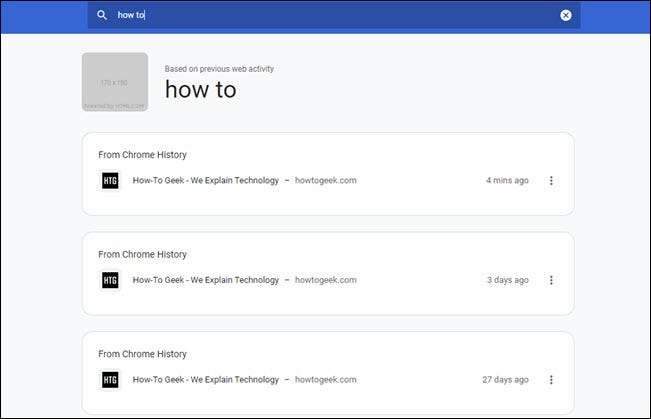Open the three-dot menu for the 3 days ago entry
This screenshot has width=651, height=419.
[551, 280]
